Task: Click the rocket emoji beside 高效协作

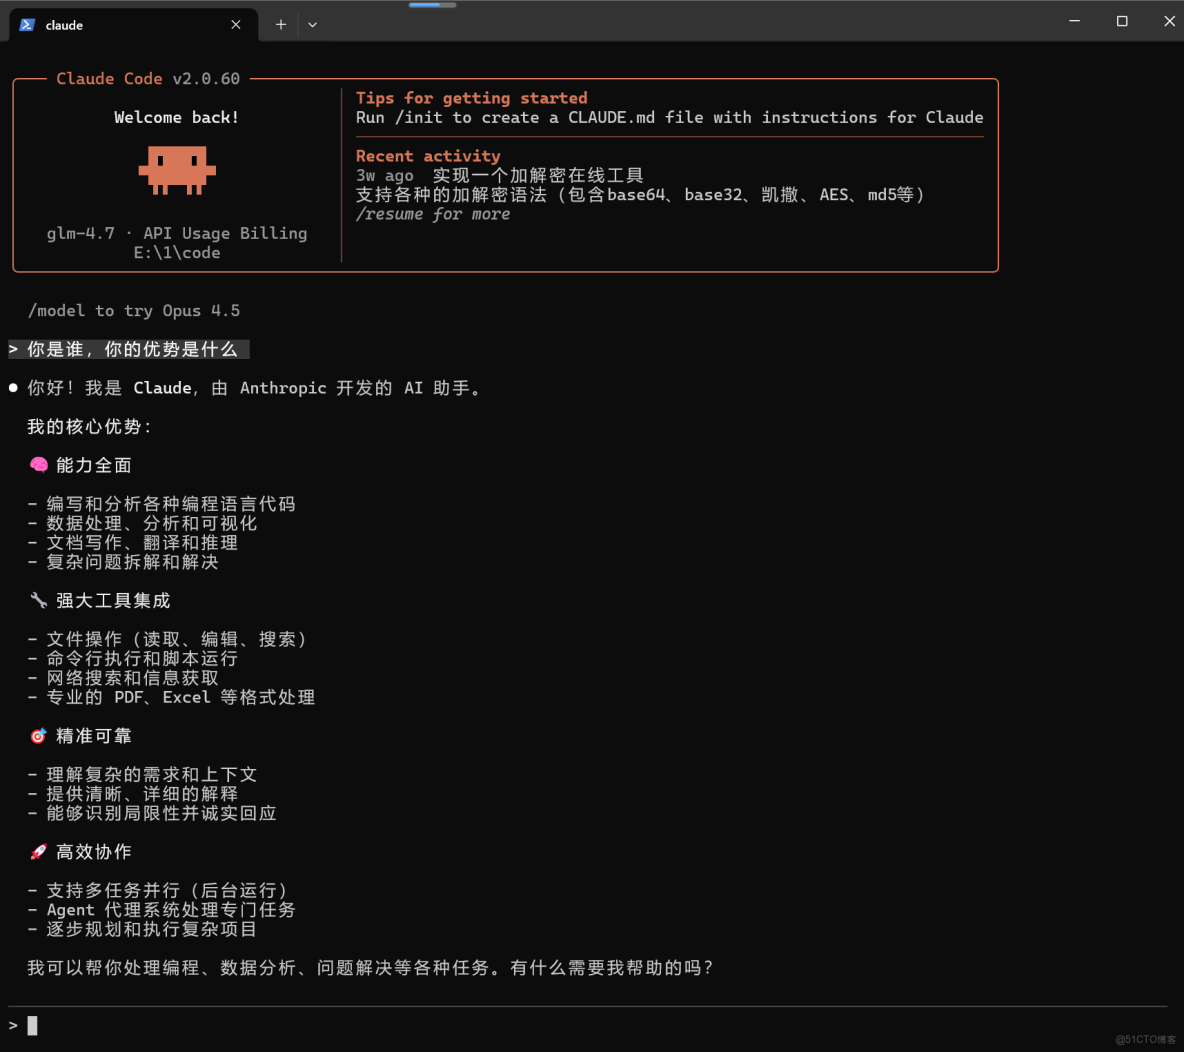Action: point(37,851)
